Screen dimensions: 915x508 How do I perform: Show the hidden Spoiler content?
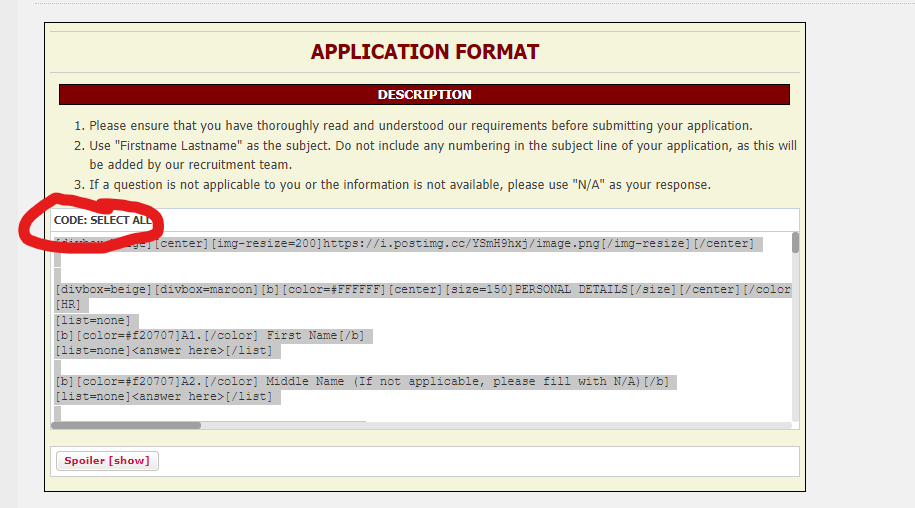107,461
